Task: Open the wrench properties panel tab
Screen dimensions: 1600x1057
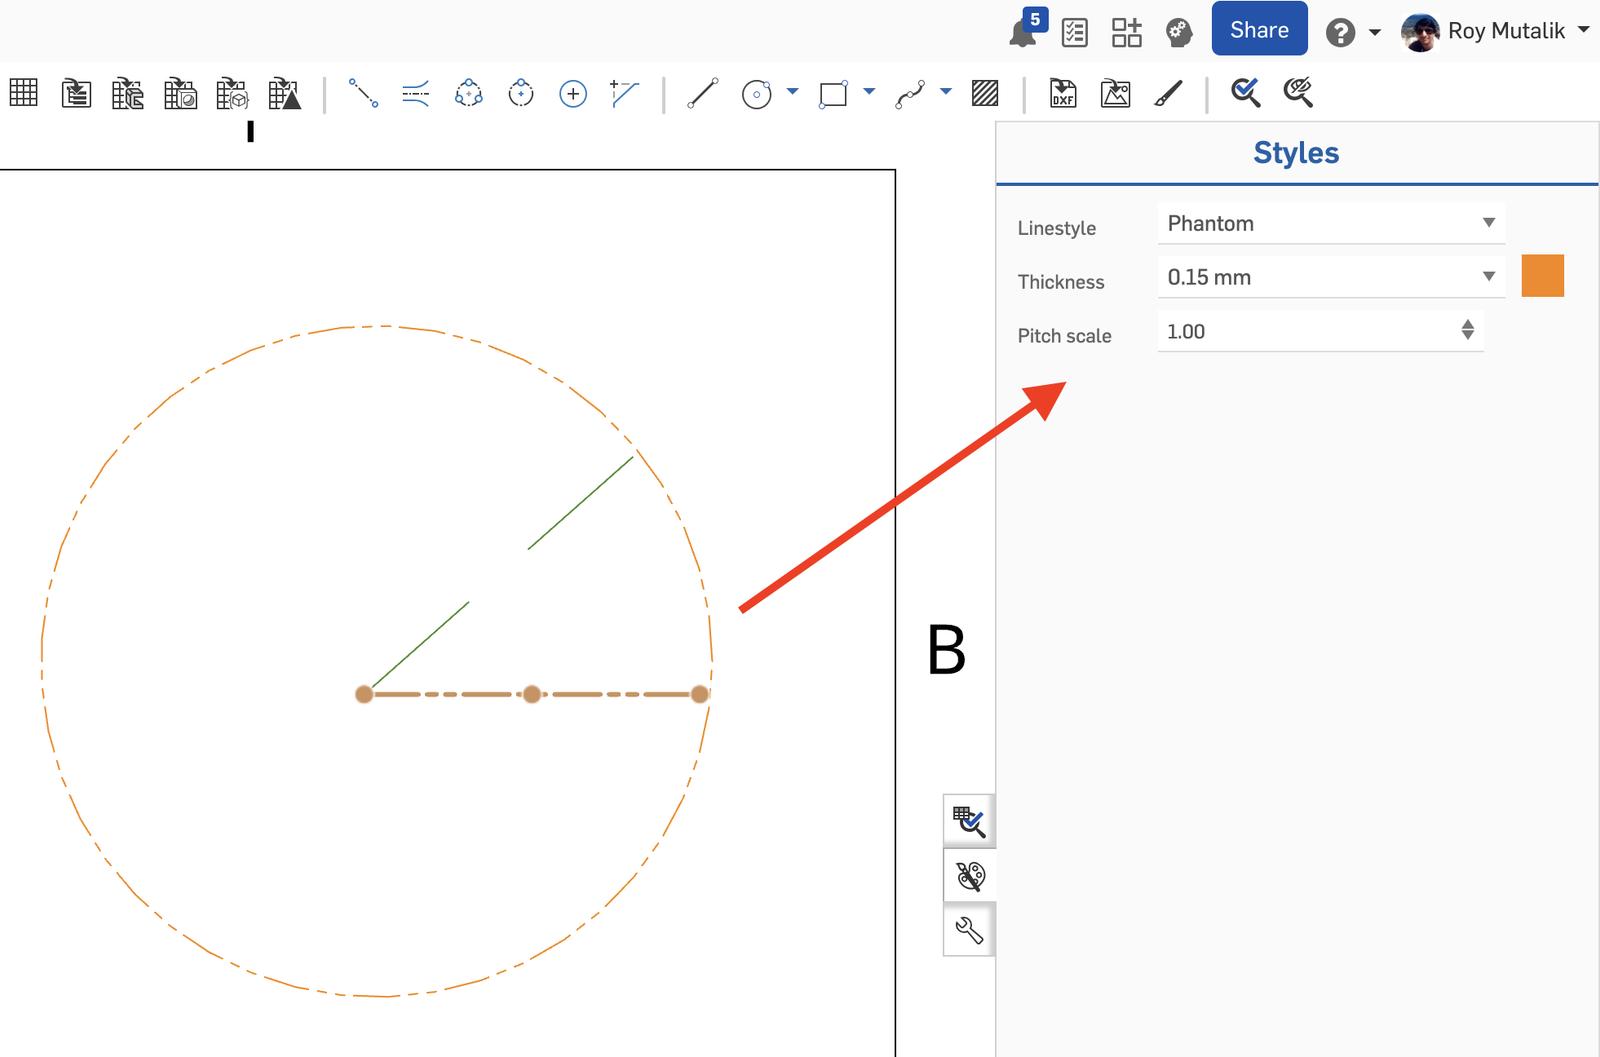Action: click(969, 931)
